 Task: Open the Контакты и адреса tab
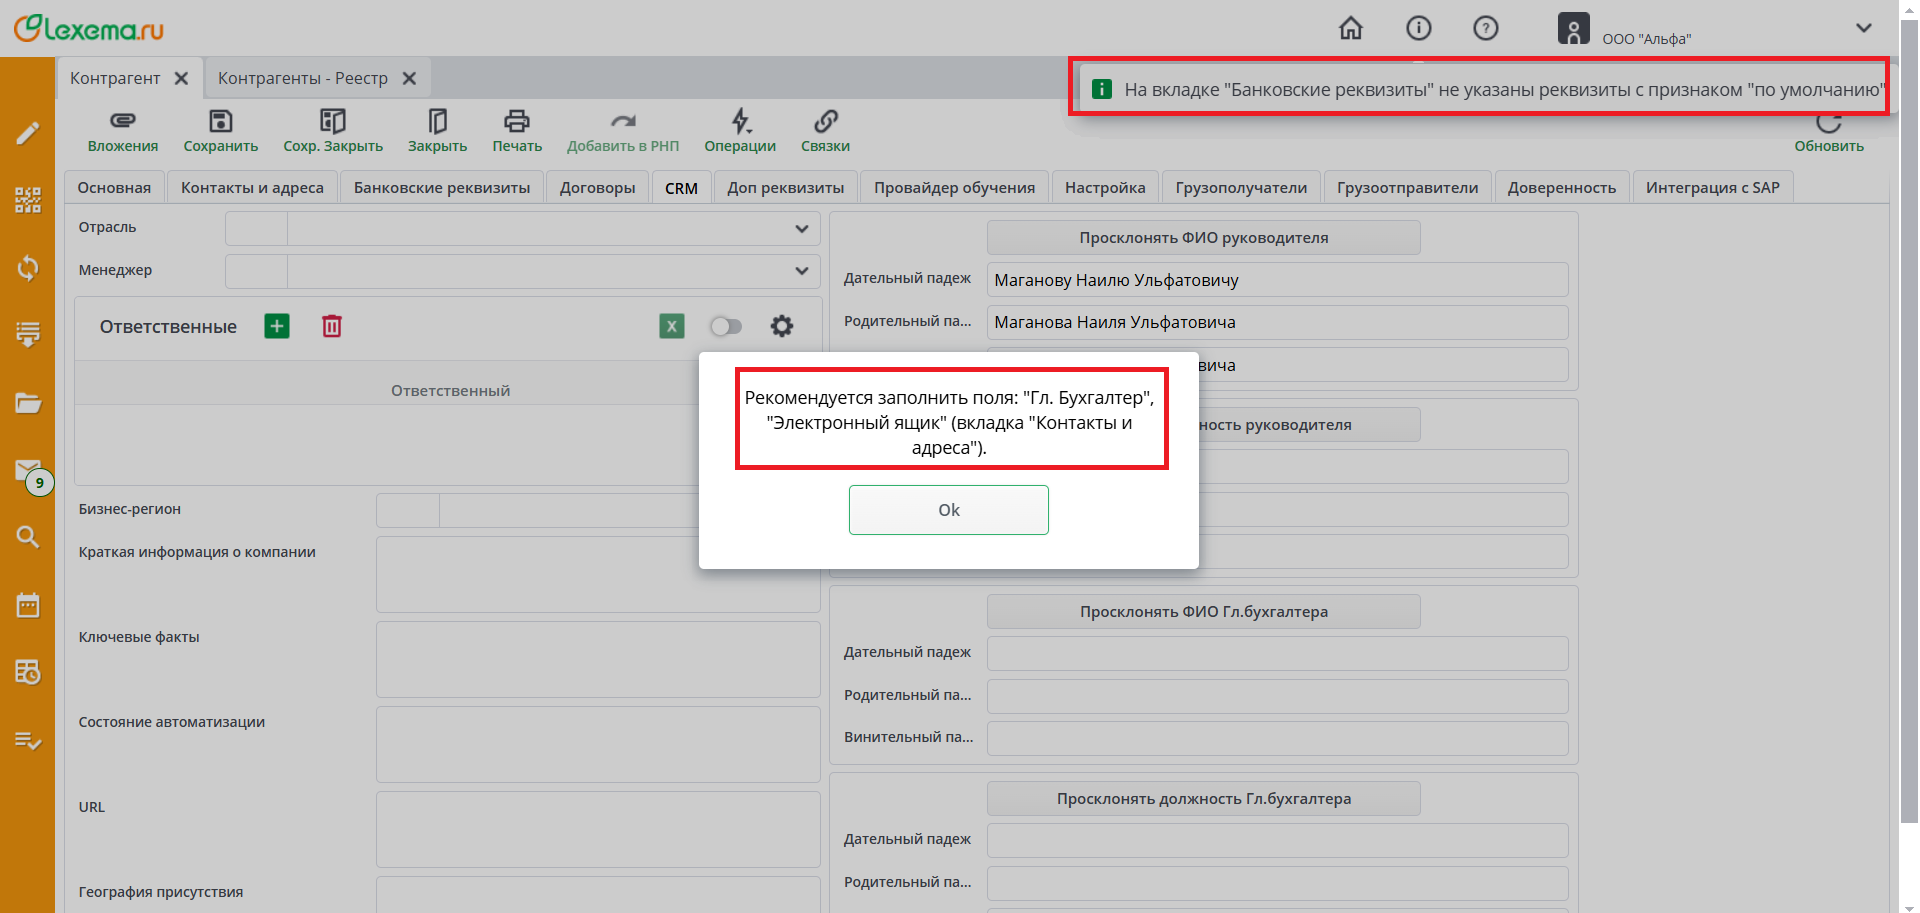tap(252, 188)
